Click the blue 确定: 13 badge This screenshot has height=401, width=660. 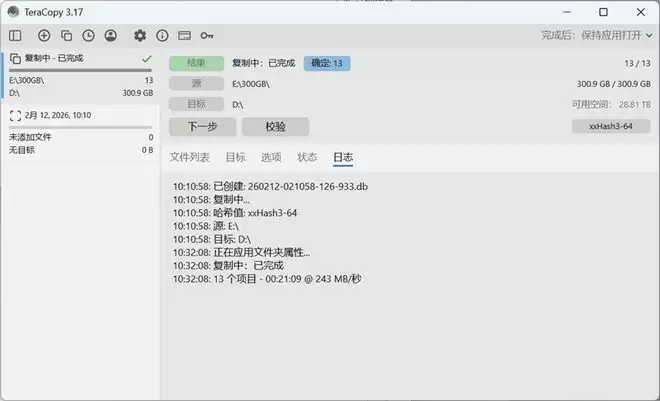click(x=327, y=63)
